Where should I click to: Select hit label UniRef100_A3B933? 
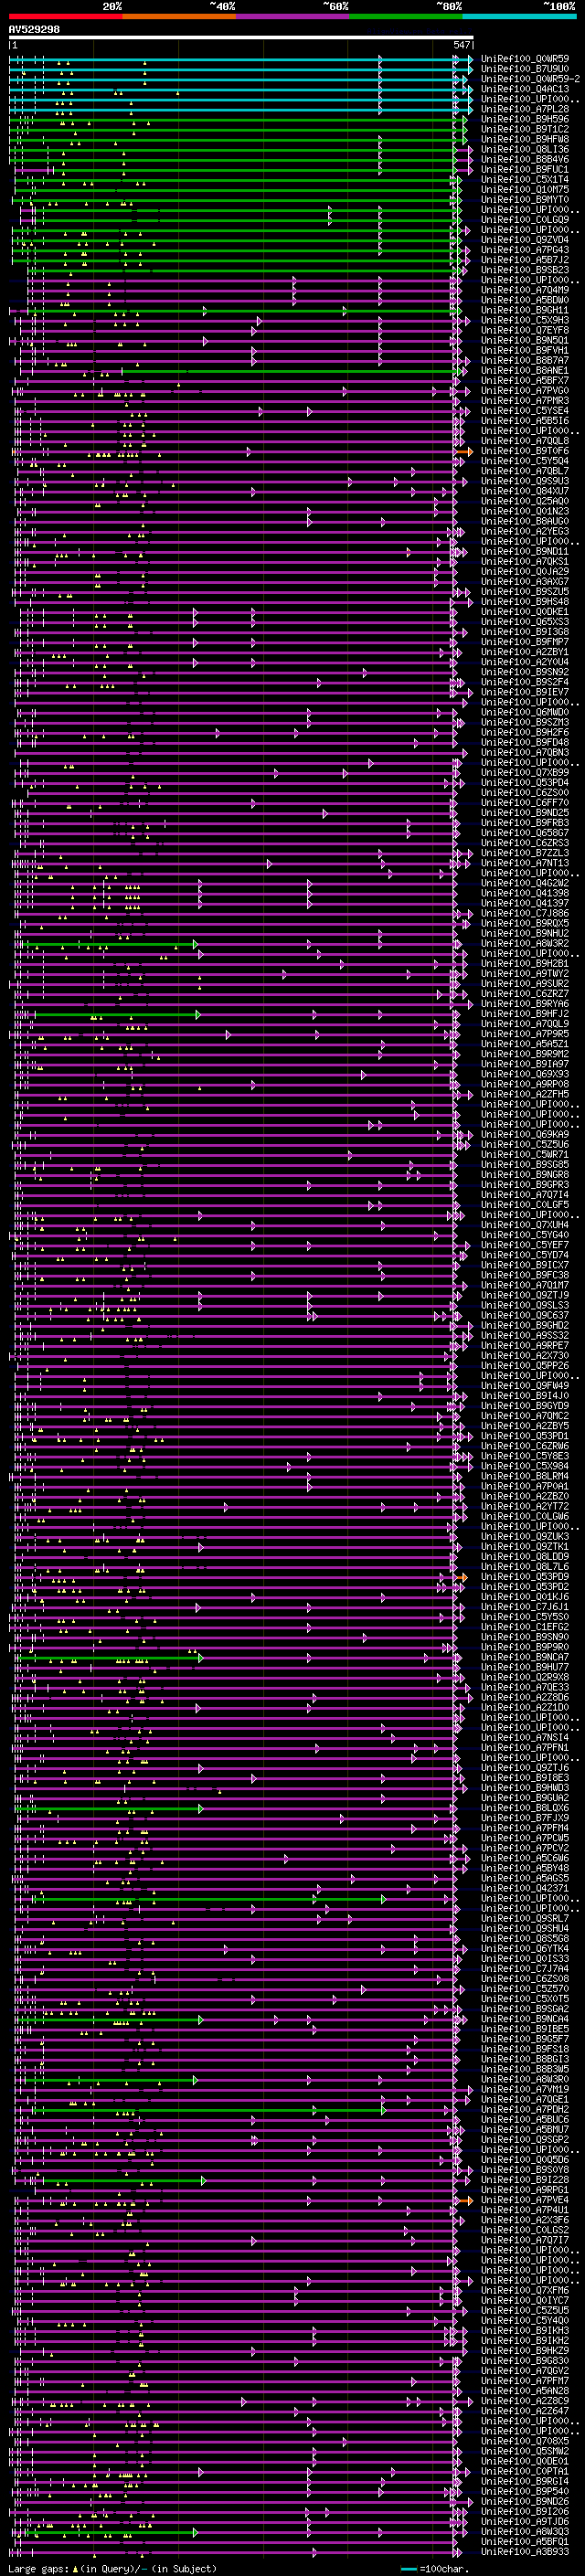(x=525, y=2551)
